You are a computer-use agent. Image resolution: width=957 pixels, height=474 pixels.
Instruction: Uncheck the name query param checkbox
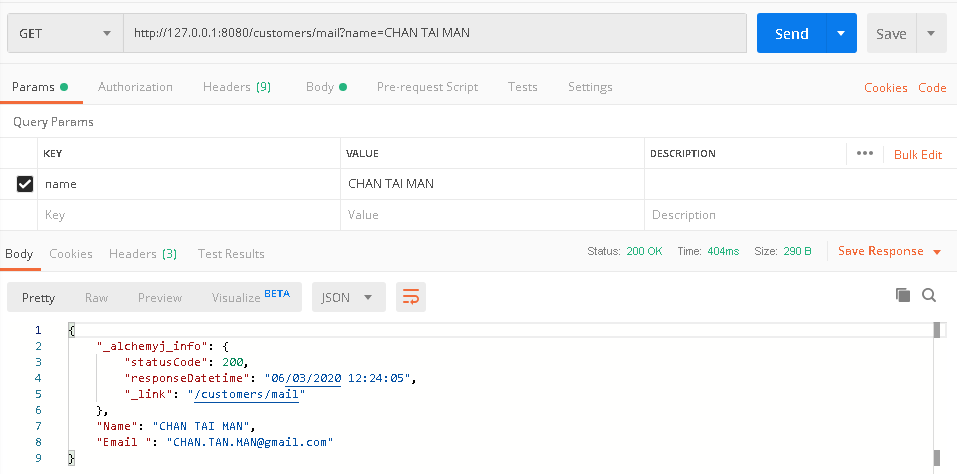tap(25, 184)
